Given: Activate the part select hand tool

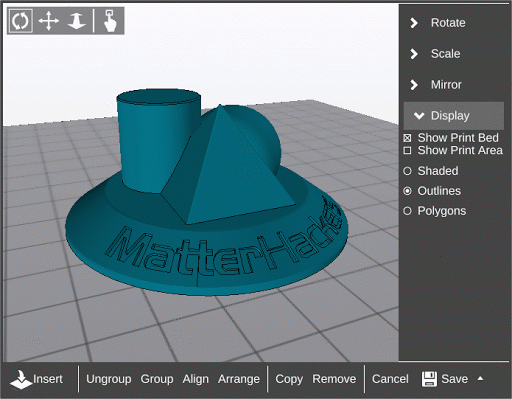Looking at the screenshot, I should [x=110, y=21].
